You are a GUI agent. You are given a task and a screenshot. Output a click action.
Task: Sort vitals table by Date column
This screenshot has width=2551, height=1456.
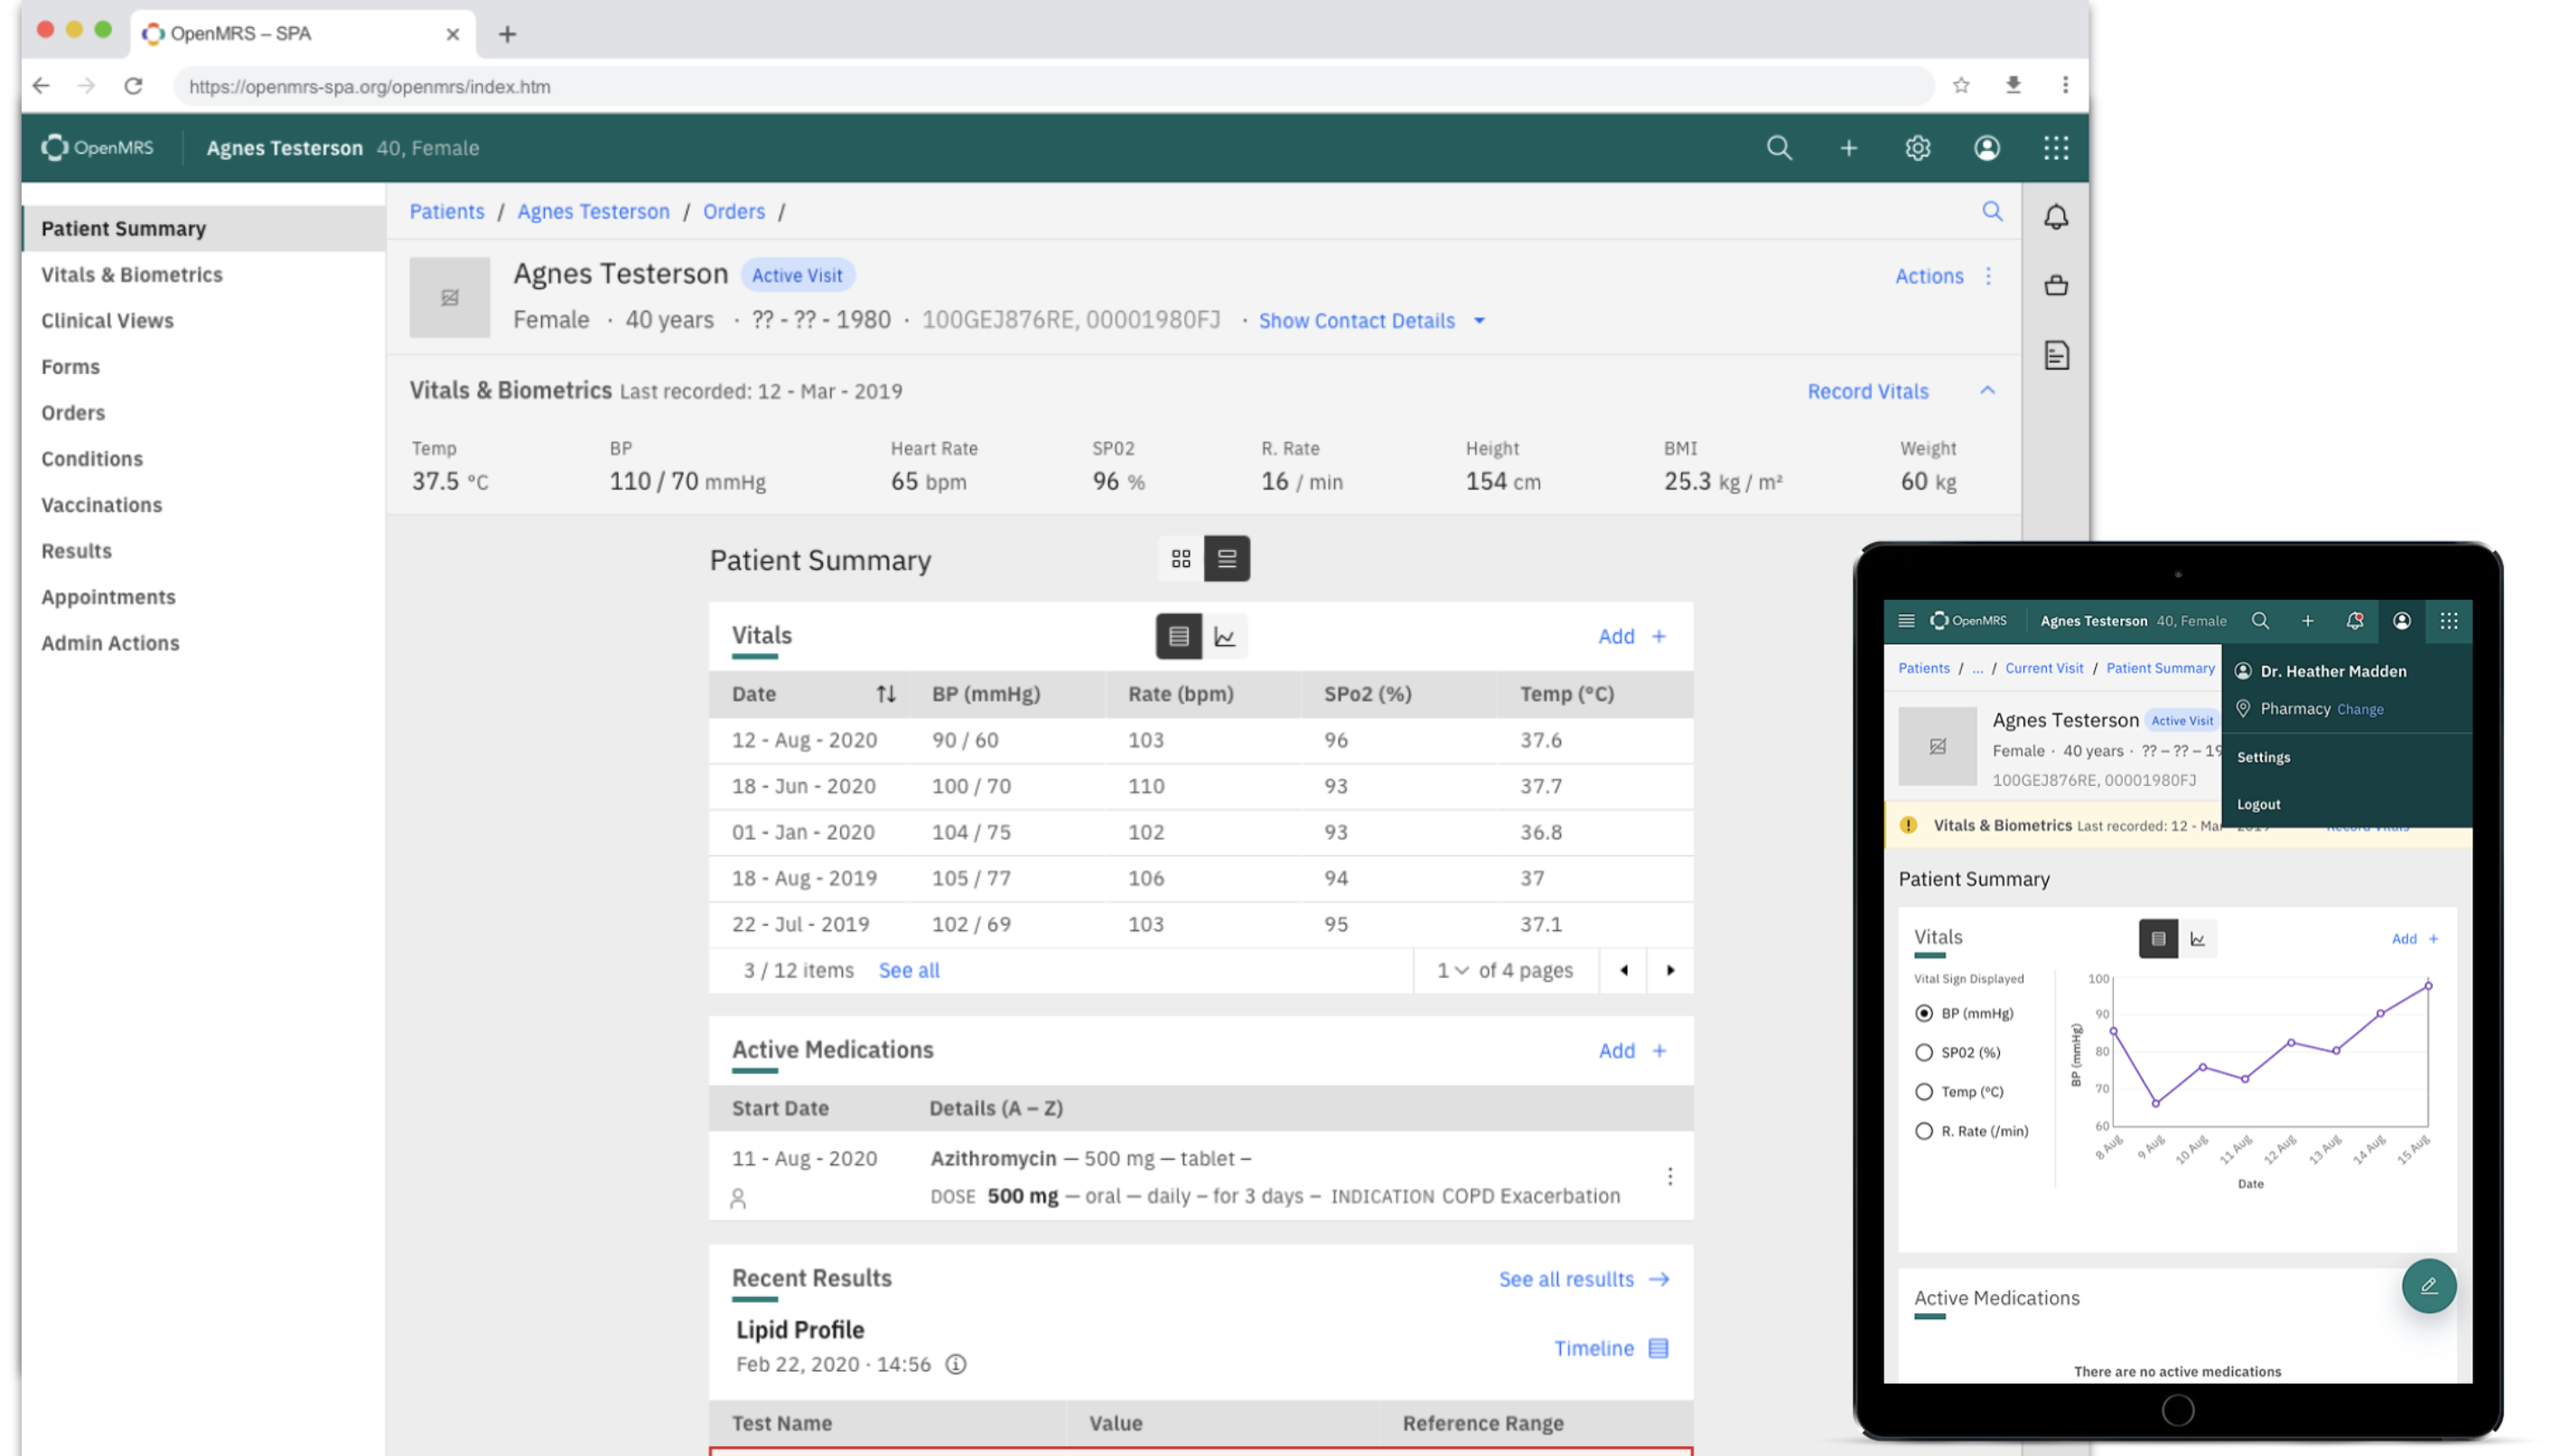point(885,694)
